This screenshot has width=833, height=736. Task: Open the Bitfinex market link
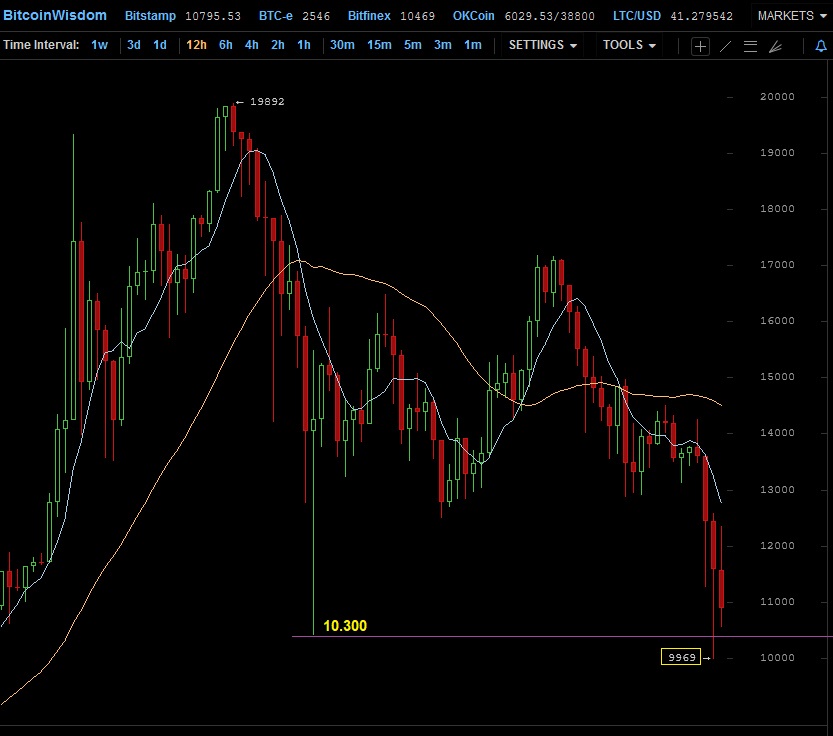tap(369, 16)
